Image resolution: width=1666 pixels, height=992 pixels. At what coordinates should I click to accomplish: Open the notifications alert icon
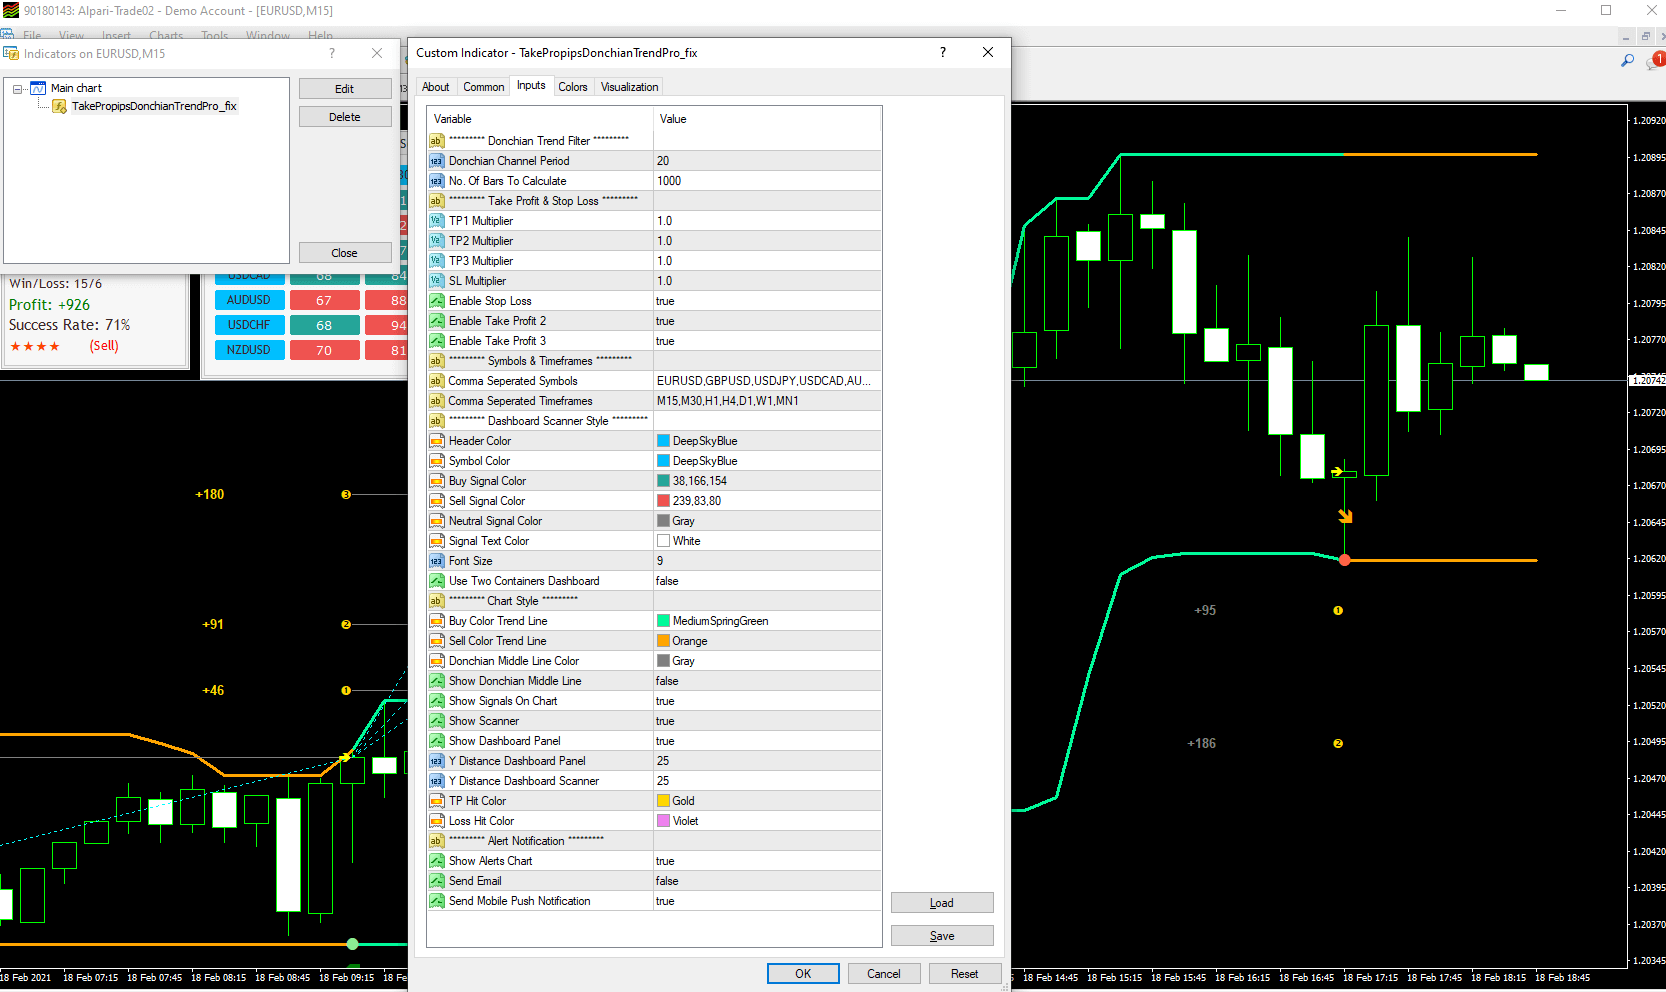1656,61
